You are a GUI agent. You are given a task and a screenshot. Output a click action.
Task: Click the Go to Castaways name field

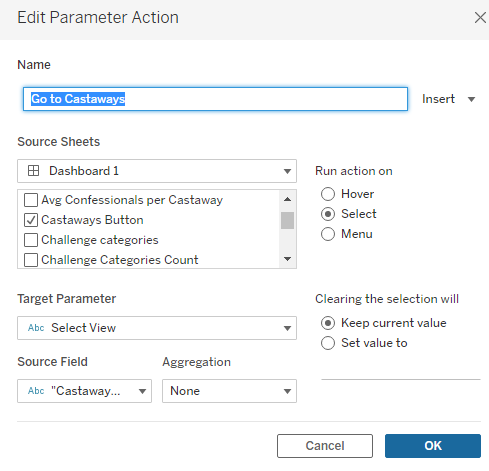point(215,99)
